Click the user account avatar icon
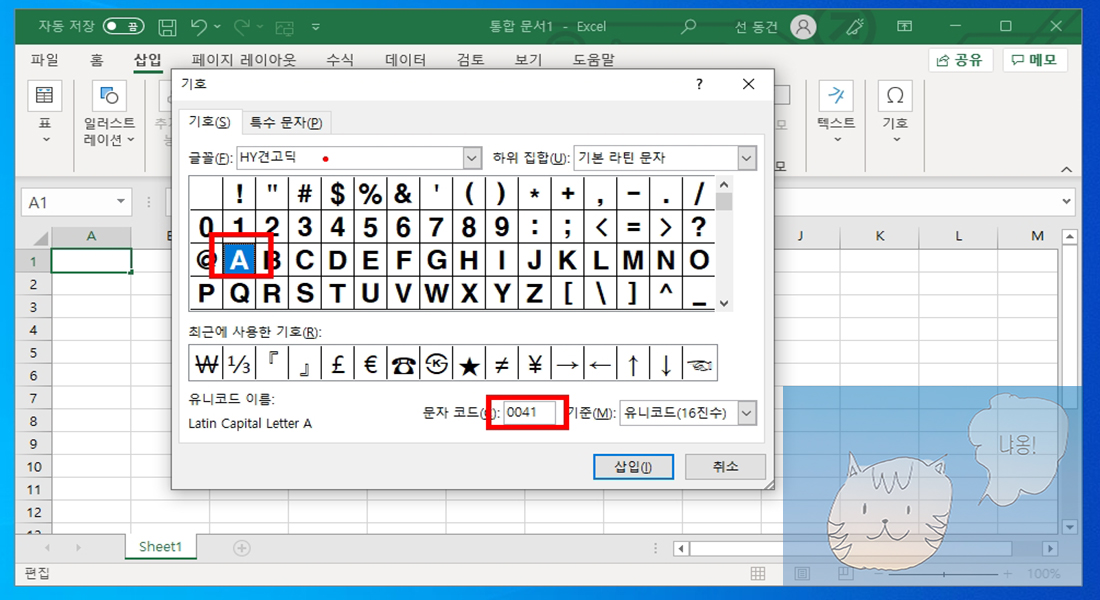 coord(803,27)
